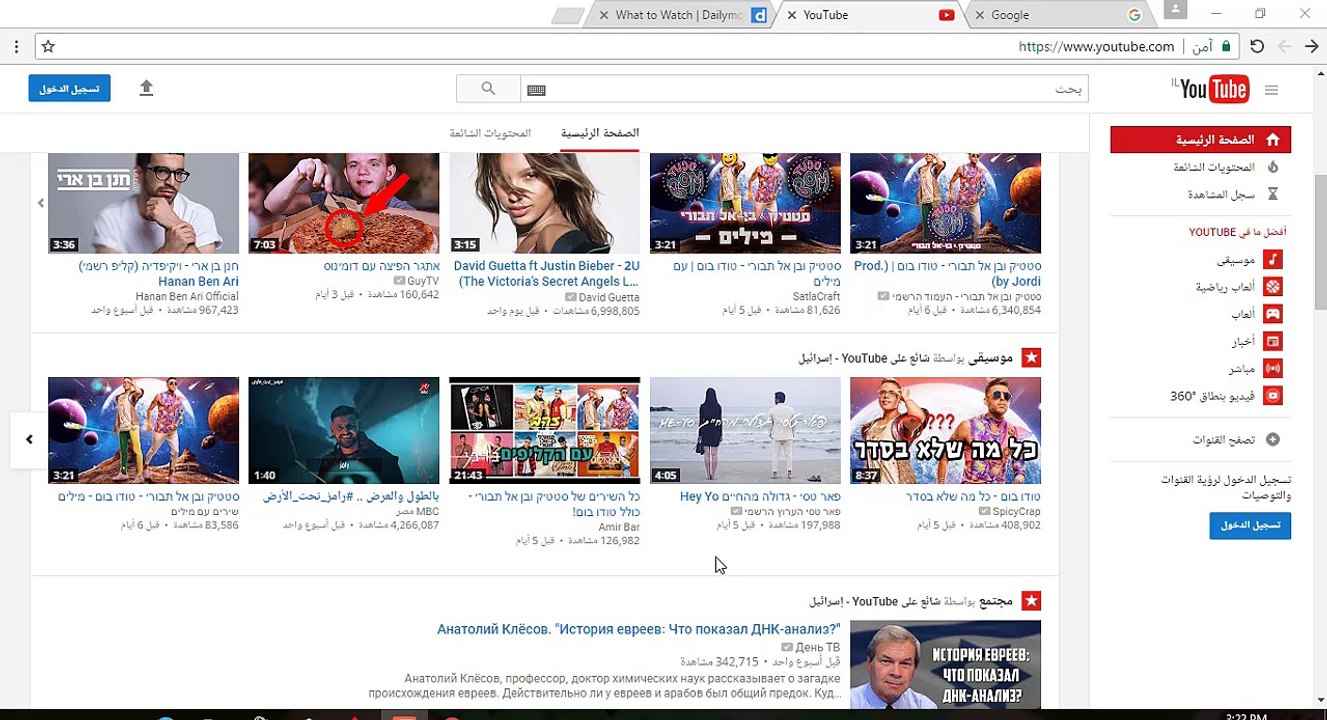Viewport: 1327px width, 720px height.
Task: Click the browser address bar URL
Action: pos(1096,47)
